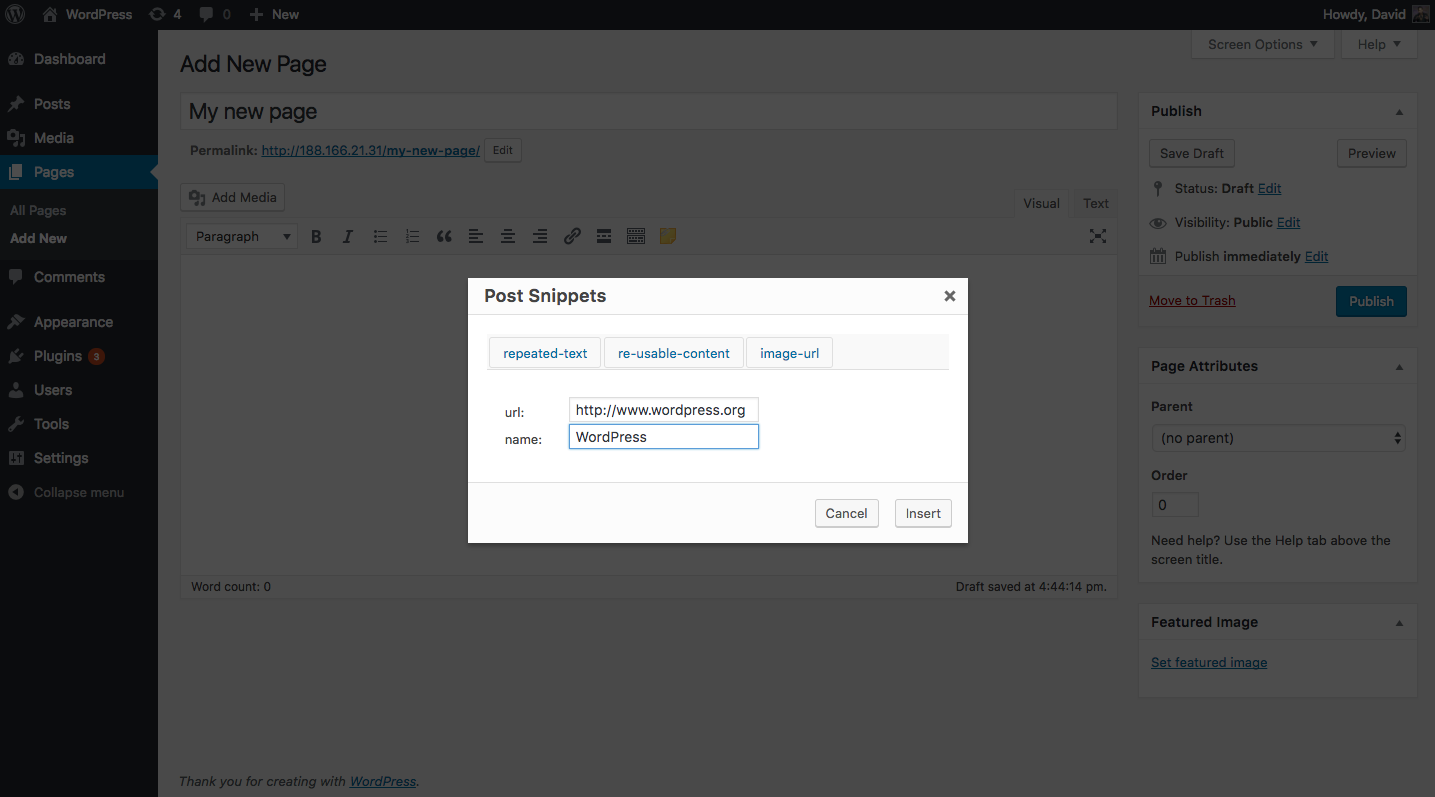
Task: Toggle bold formatting
Action: (316, 236)
